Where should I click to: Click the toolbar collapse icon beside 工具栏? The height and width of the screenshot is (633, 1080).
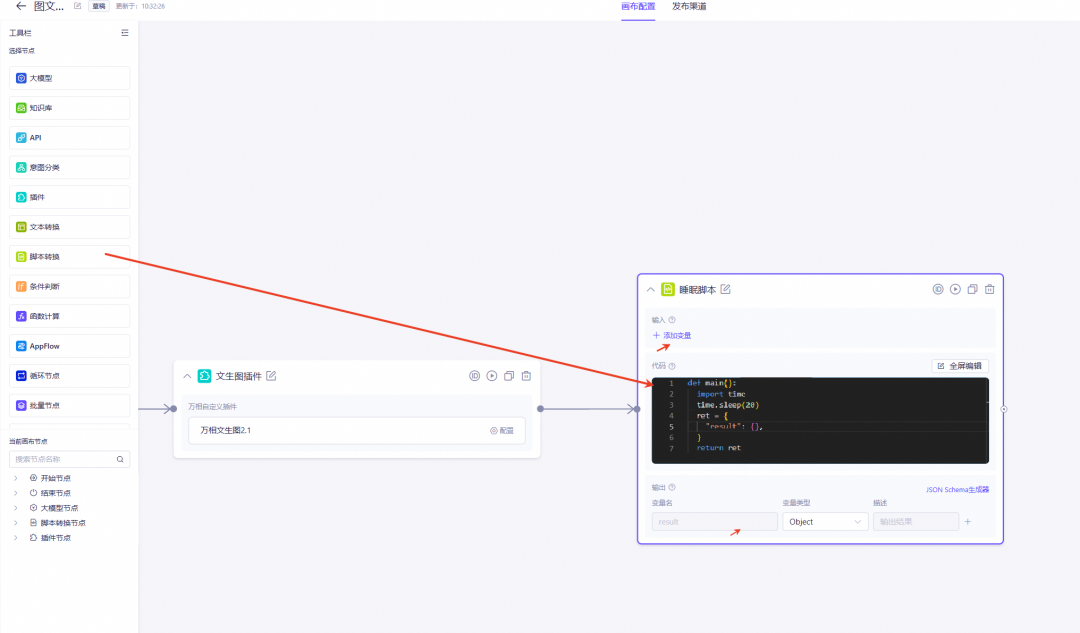125,33
